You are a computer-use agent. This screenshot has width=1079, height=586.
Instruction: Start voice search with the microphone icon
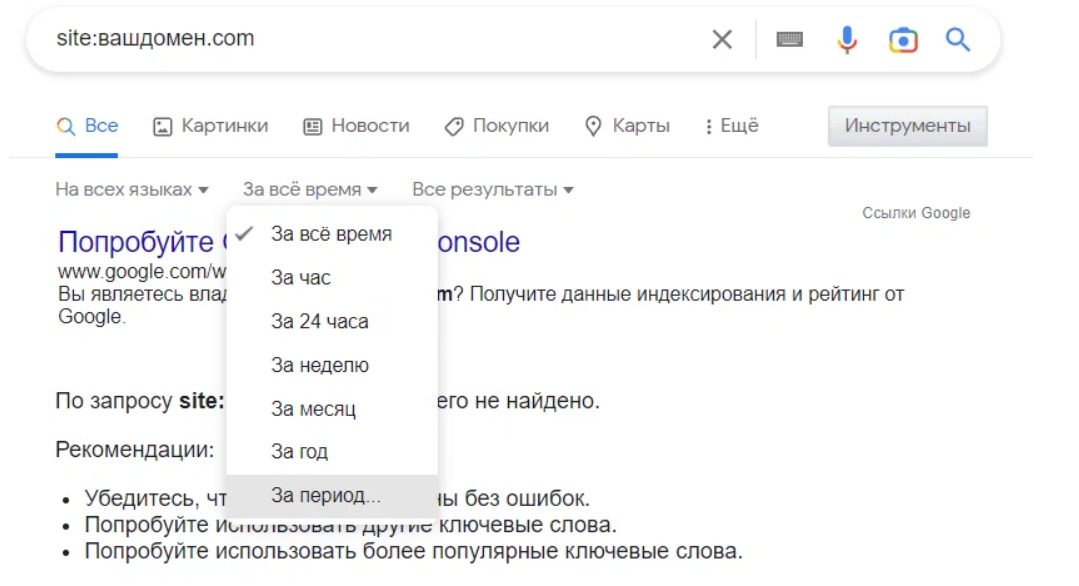tap(847, 39)
